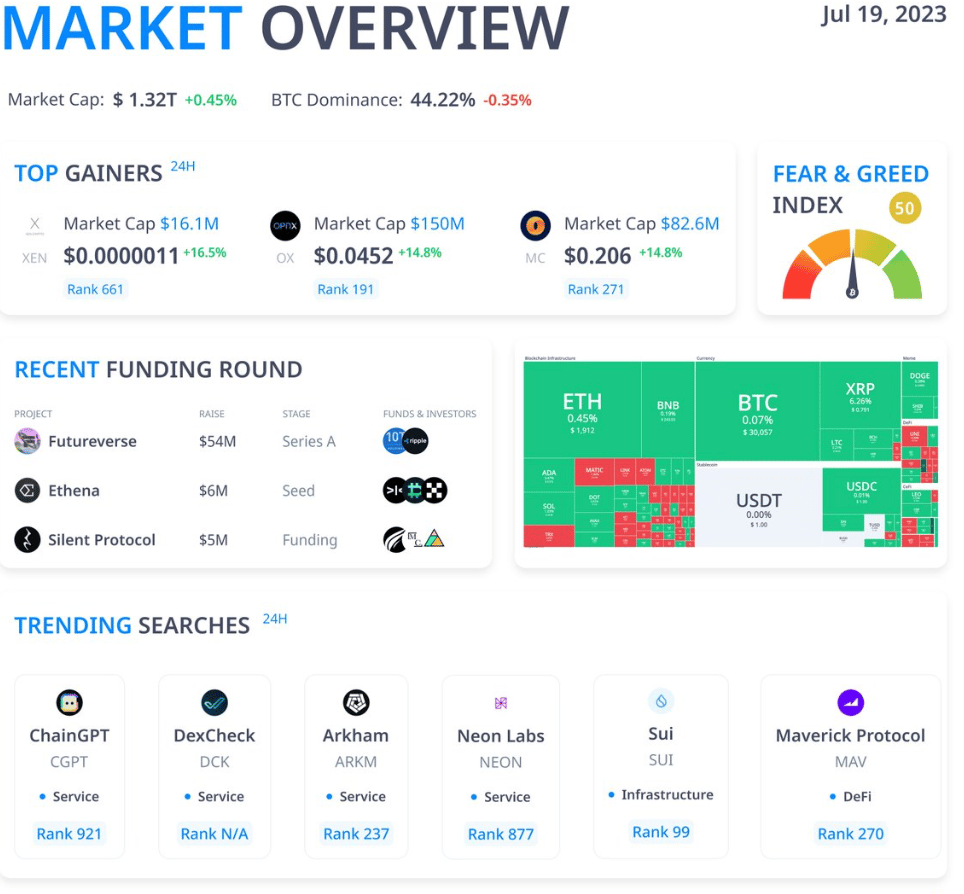The image size is (964, 894).
Task: Select the ETH tile in the heatmap
Action: click(x=582, y=409)
